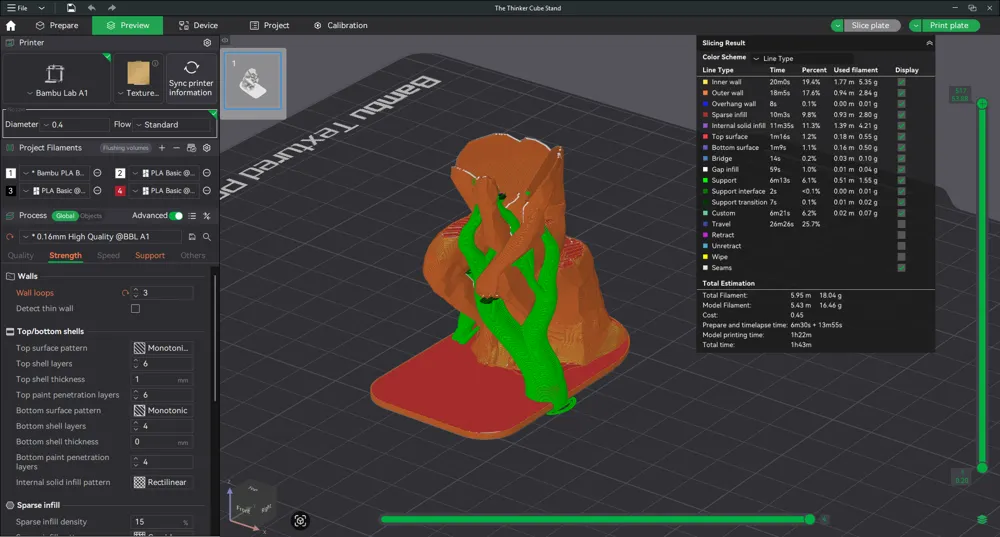Open Print plate options arrow
The image size is (1000, 537).
click(x=915, y=26)
